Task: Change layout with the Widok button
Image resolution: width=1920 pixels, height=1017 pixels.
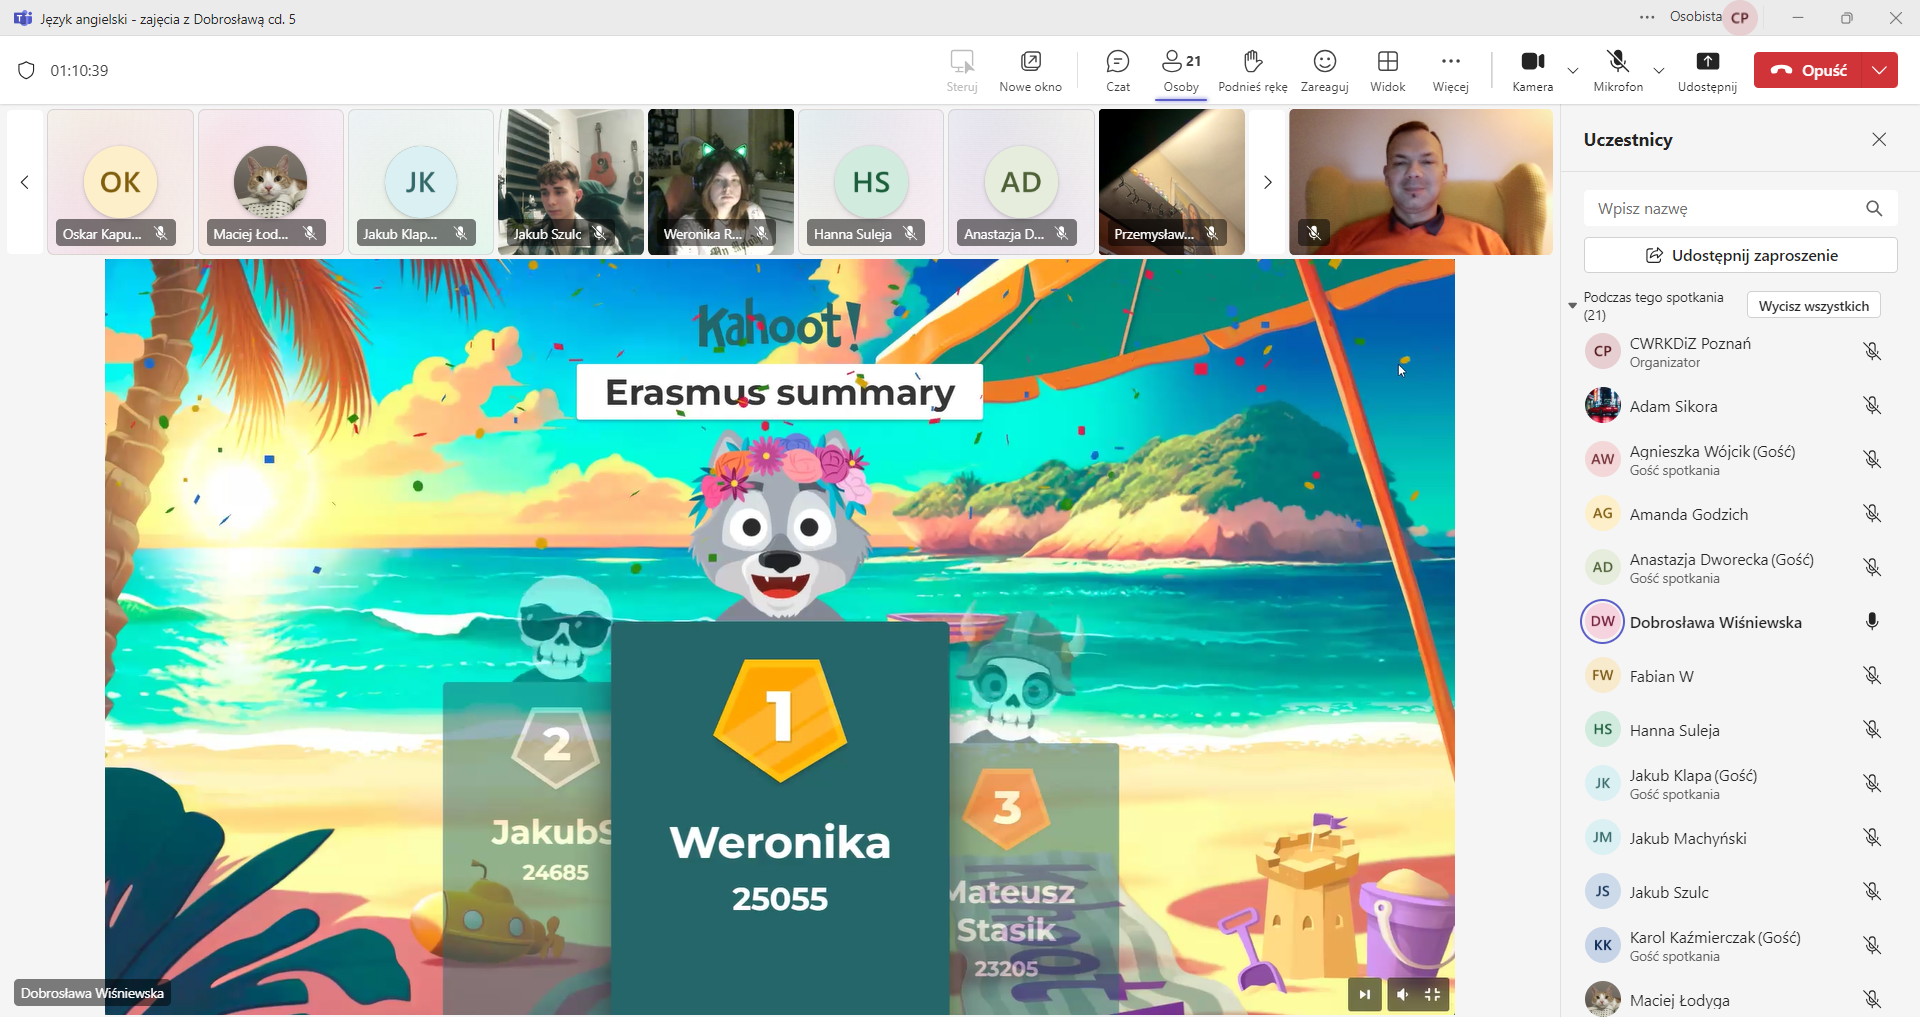Action: tap(1387, 71)
